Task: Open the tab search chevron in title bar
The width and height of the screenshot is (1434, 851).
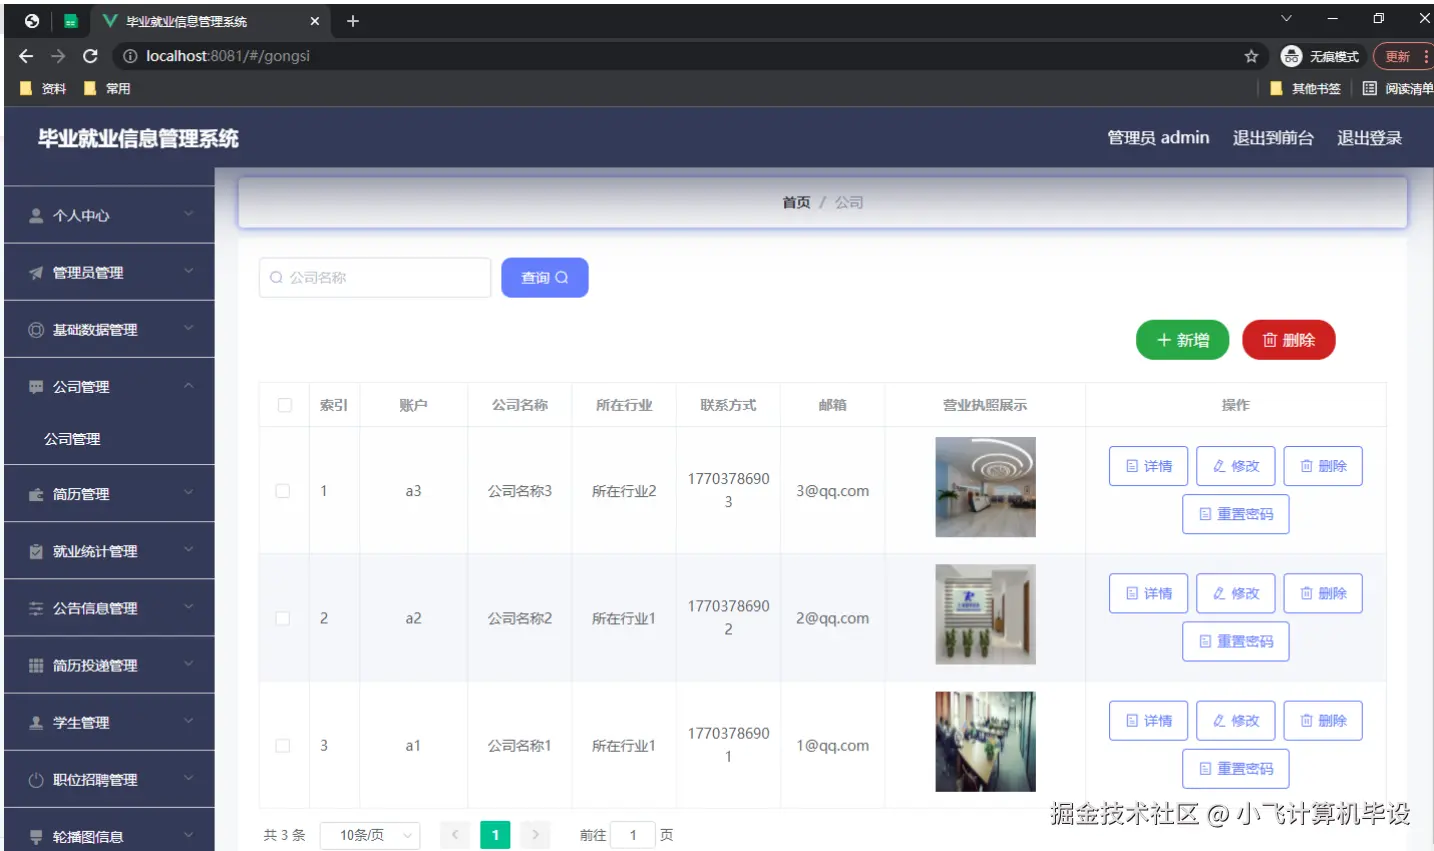Action: pos(1286,18)
